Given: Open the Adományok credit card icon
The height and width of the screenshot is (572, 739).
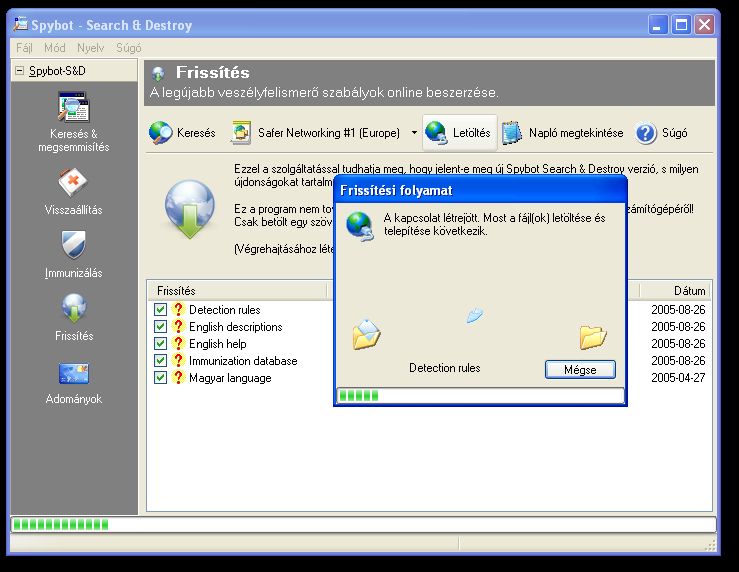Looking at the screenshot, I should [74, 374].
